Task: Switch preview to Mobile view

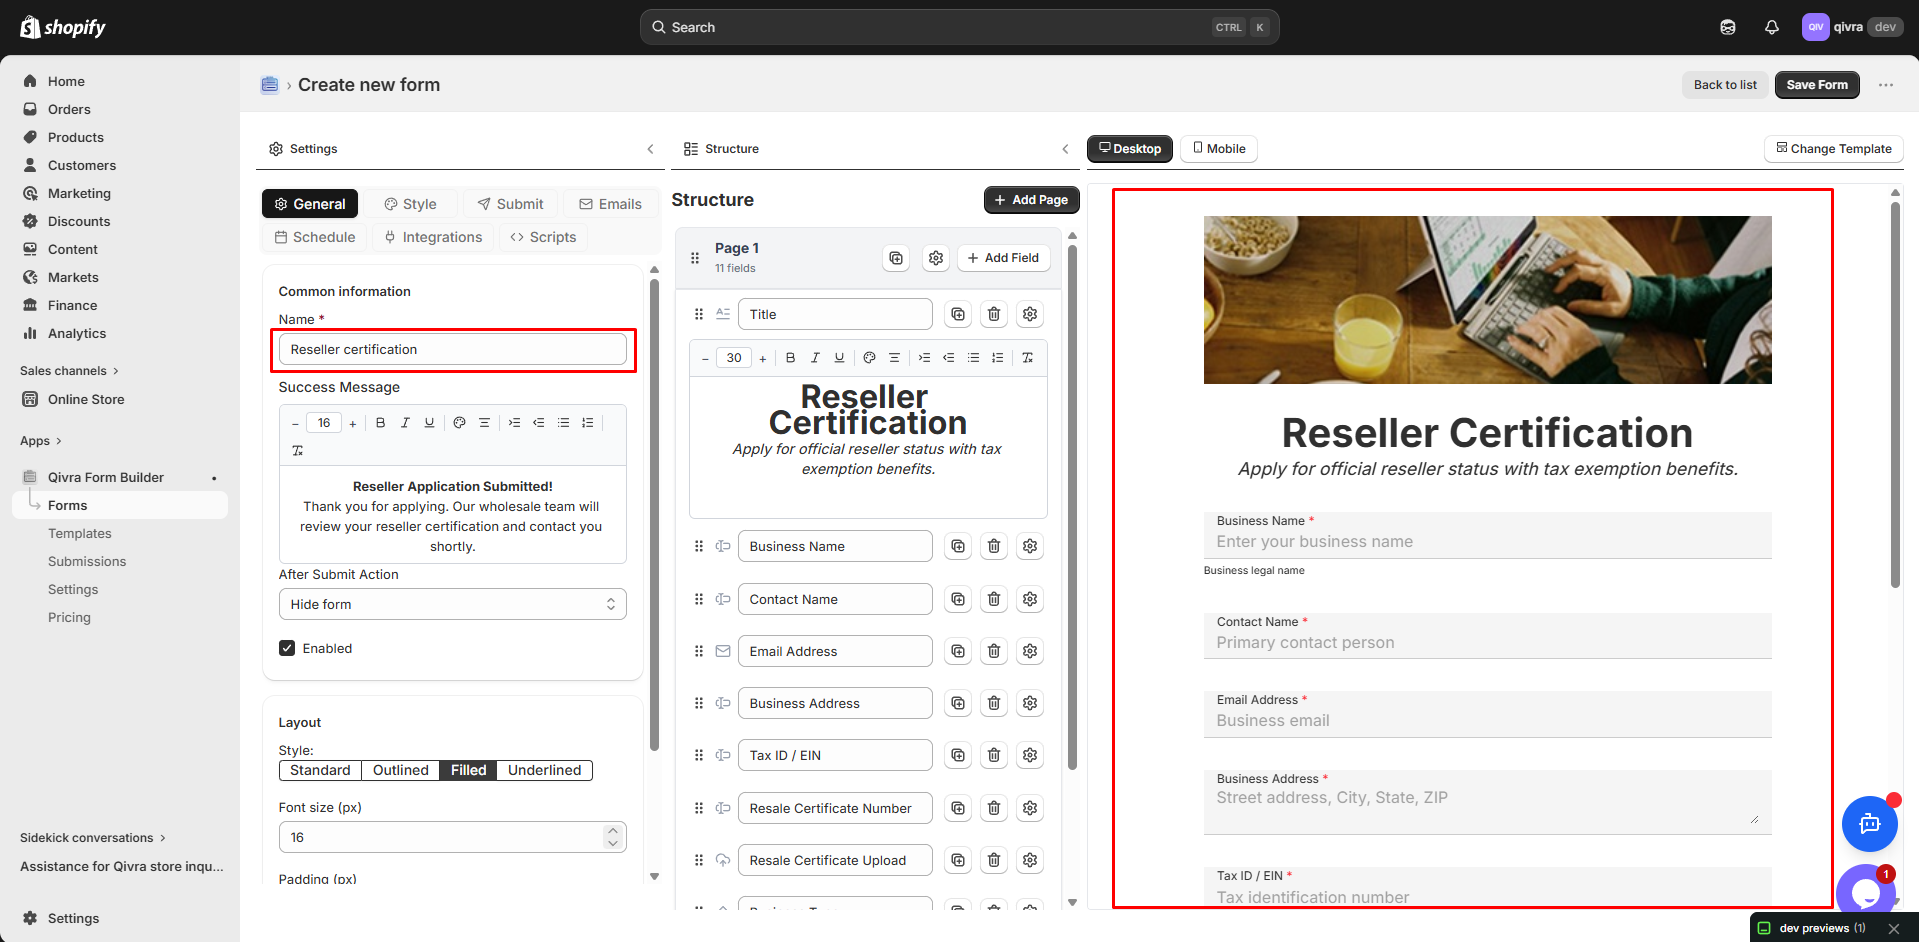Action: [x=1219, y=149]
